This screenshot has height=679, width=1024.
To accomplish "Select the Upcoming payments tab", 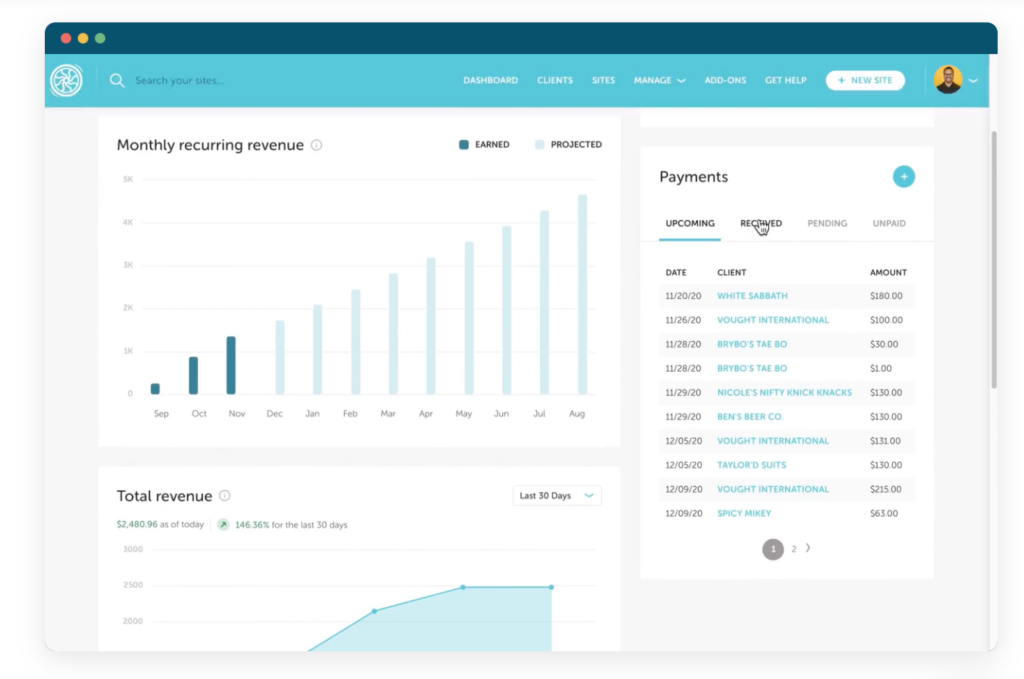I will coord(690,223).
